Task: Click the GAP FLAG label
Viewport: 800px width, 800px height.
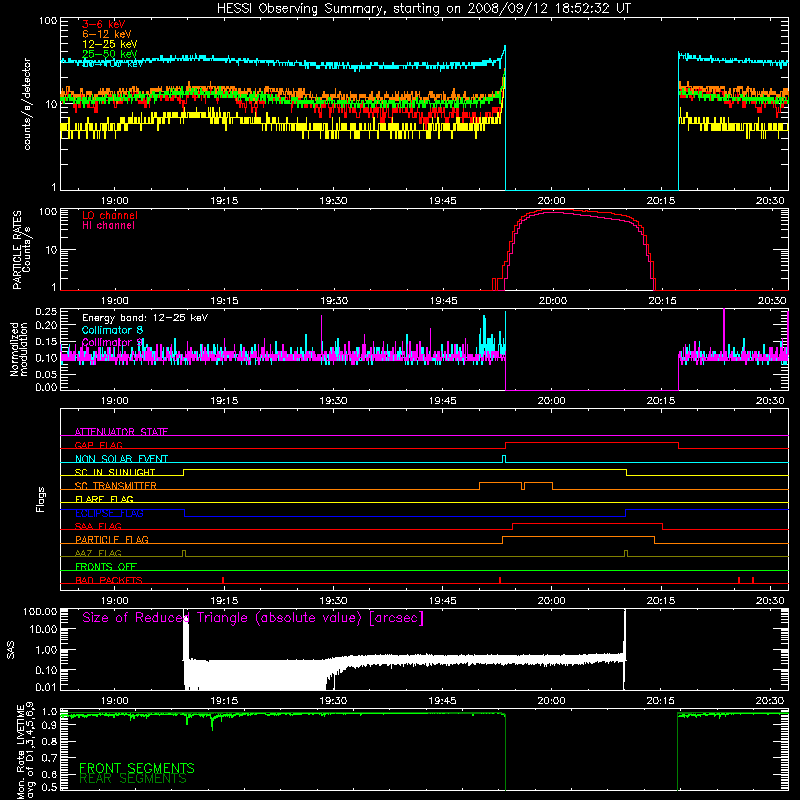Action: tap(98, 445)
